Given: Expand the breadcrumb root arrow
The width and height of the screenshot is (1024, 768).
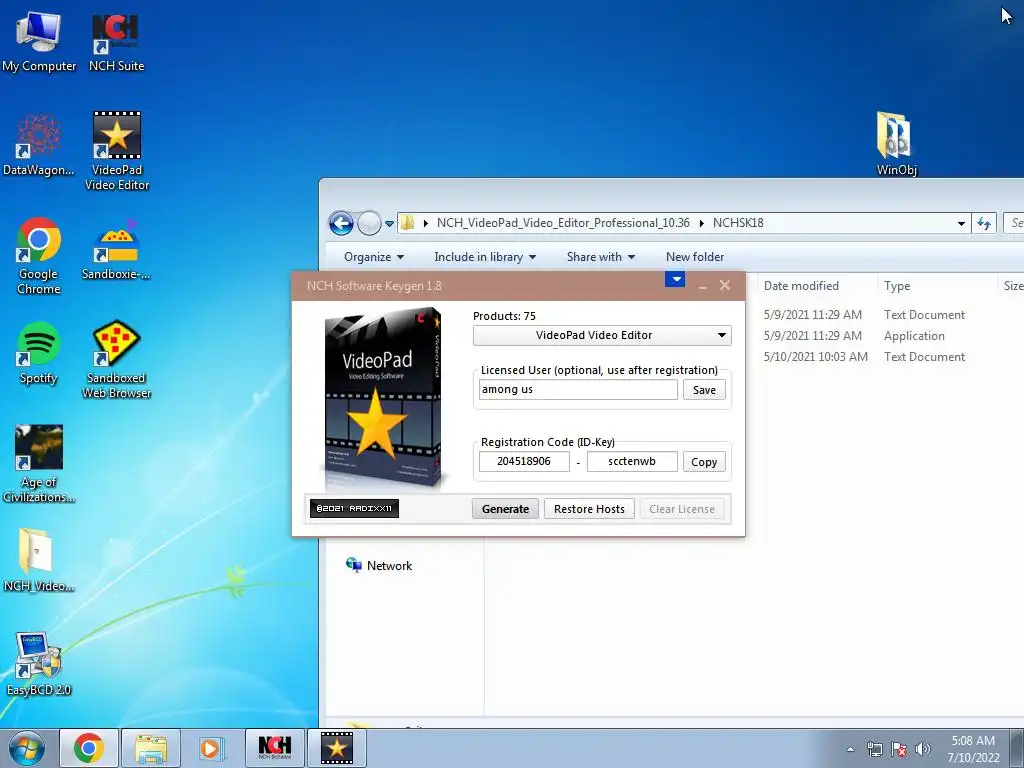Looking at the screenshot, I should tap(426, 223).
